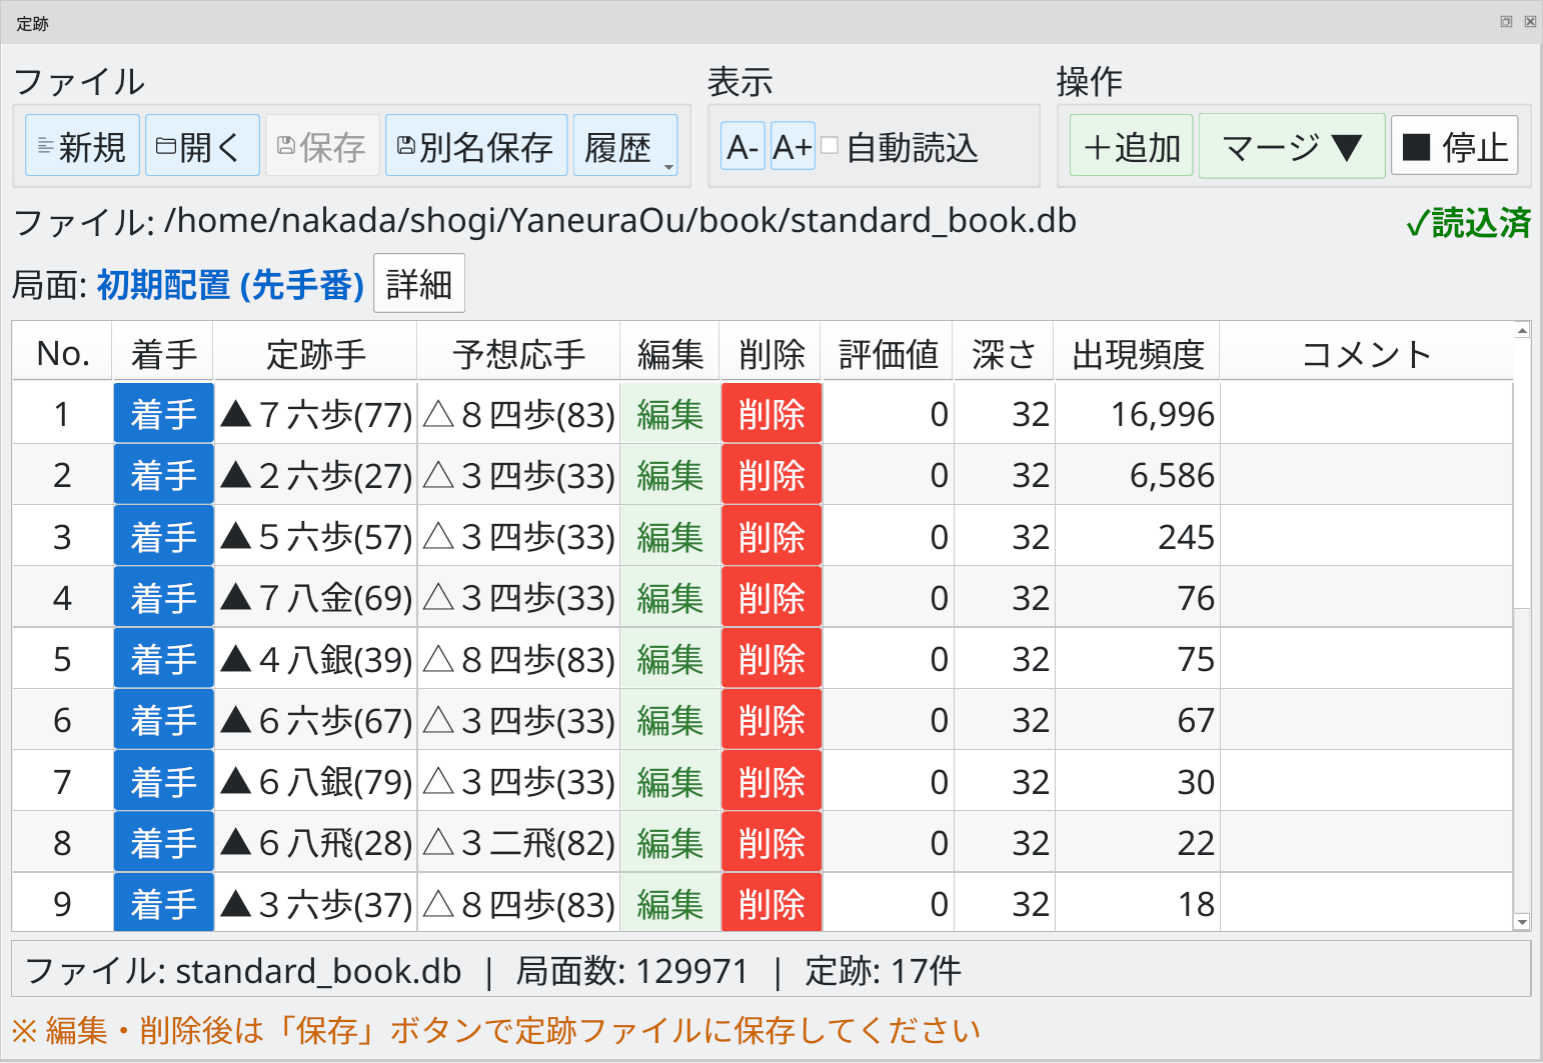
Task: Add a new entry with ＋追加
Action: [1129, 145]
